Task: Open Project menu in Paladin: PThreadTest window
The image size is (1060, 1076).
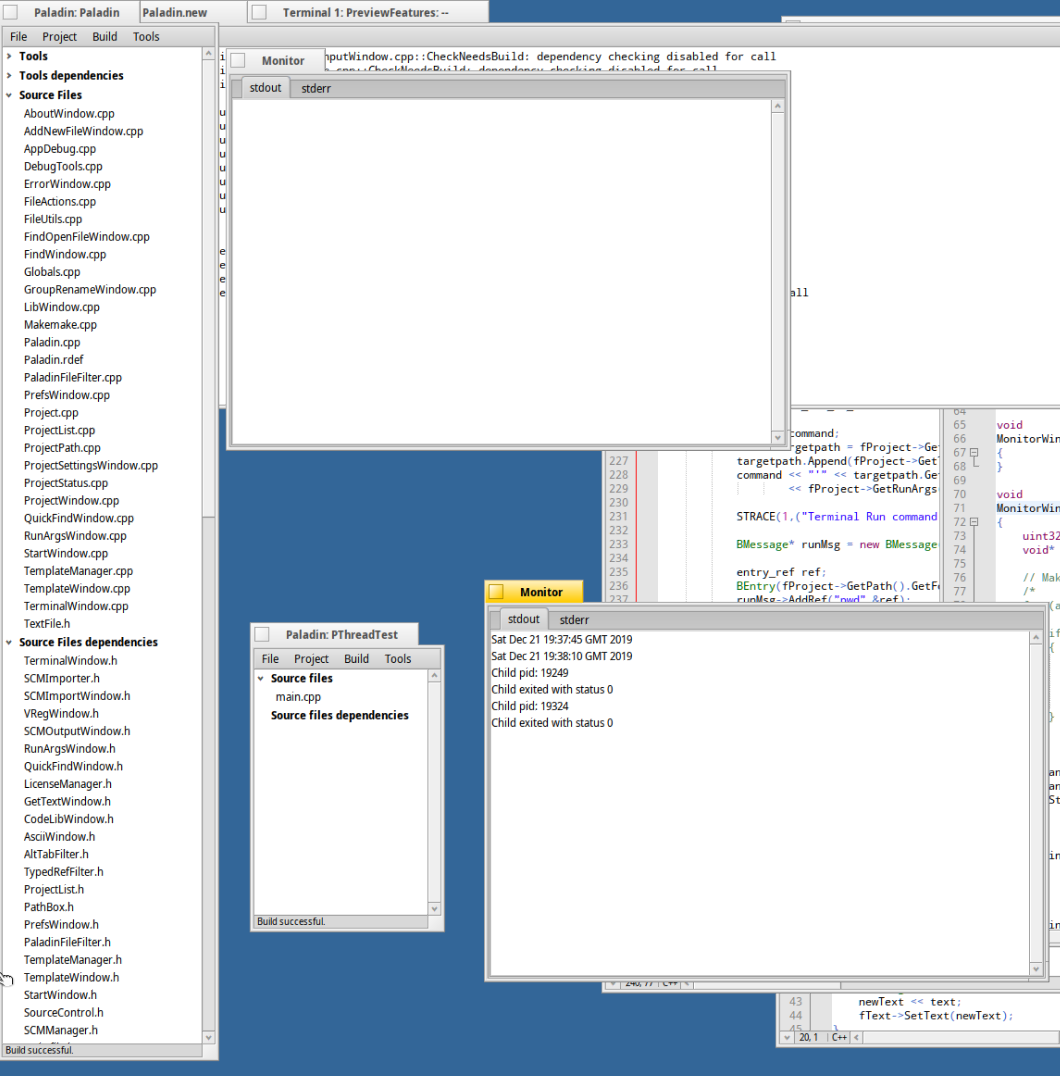Action: 311,659
